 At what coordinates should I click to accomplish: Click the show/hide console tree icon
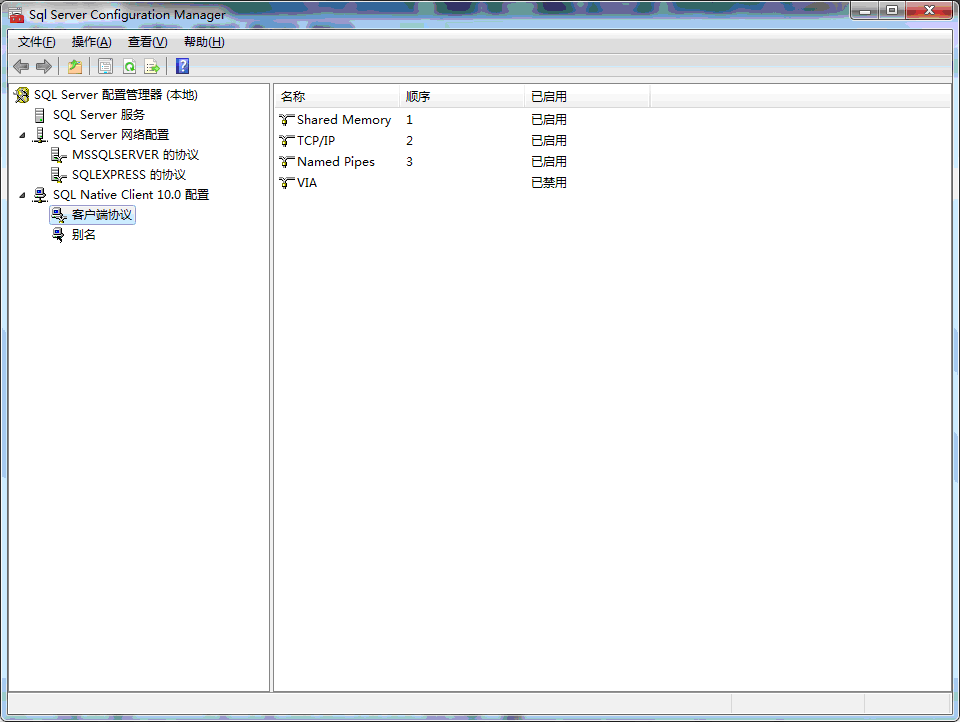coord(75,66)
